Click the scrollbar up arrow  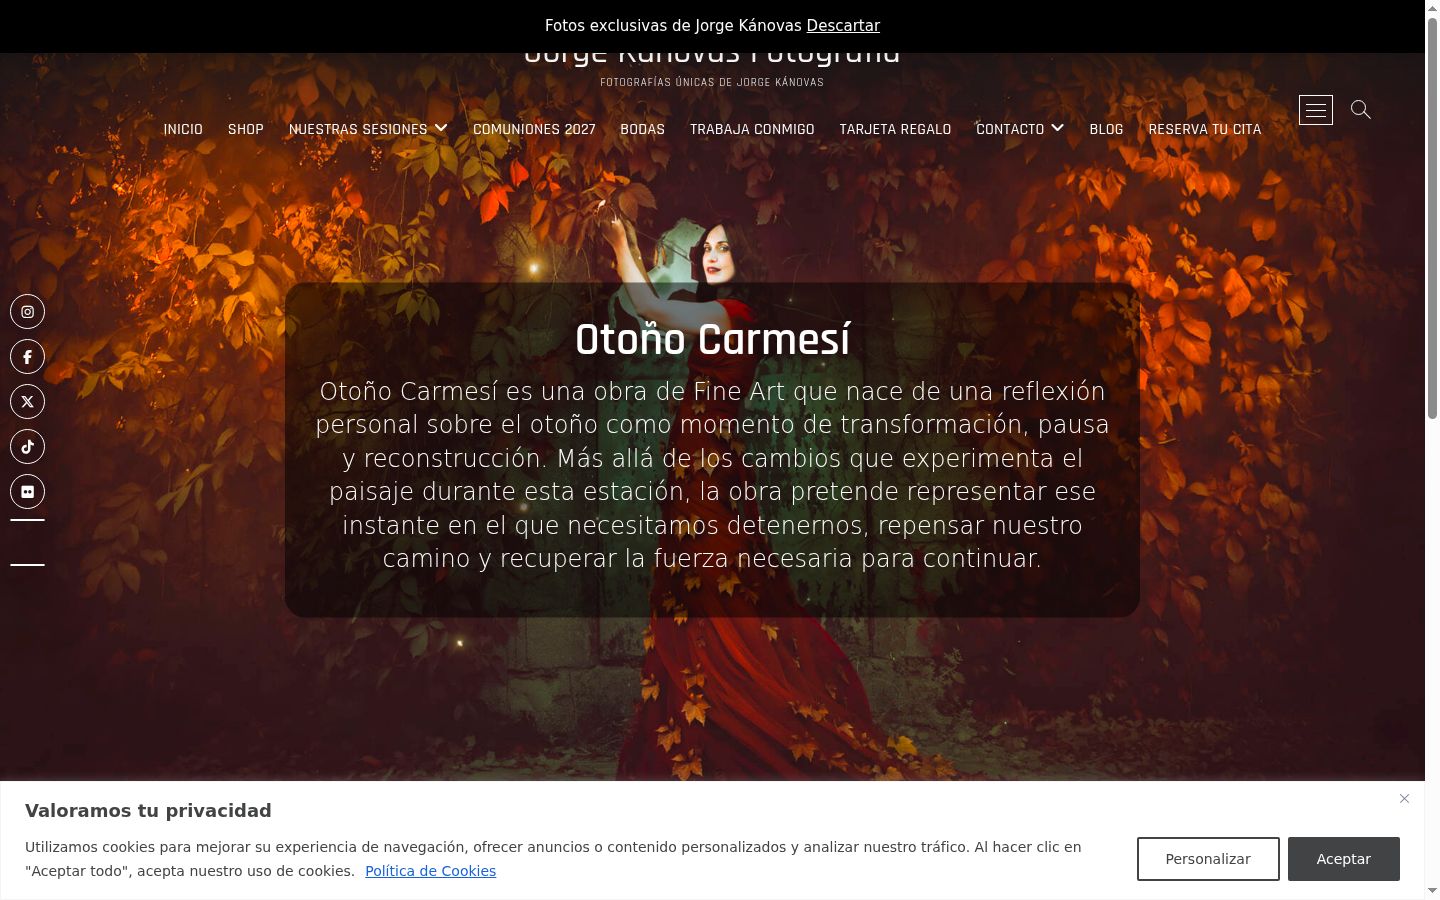point(1432,8)
